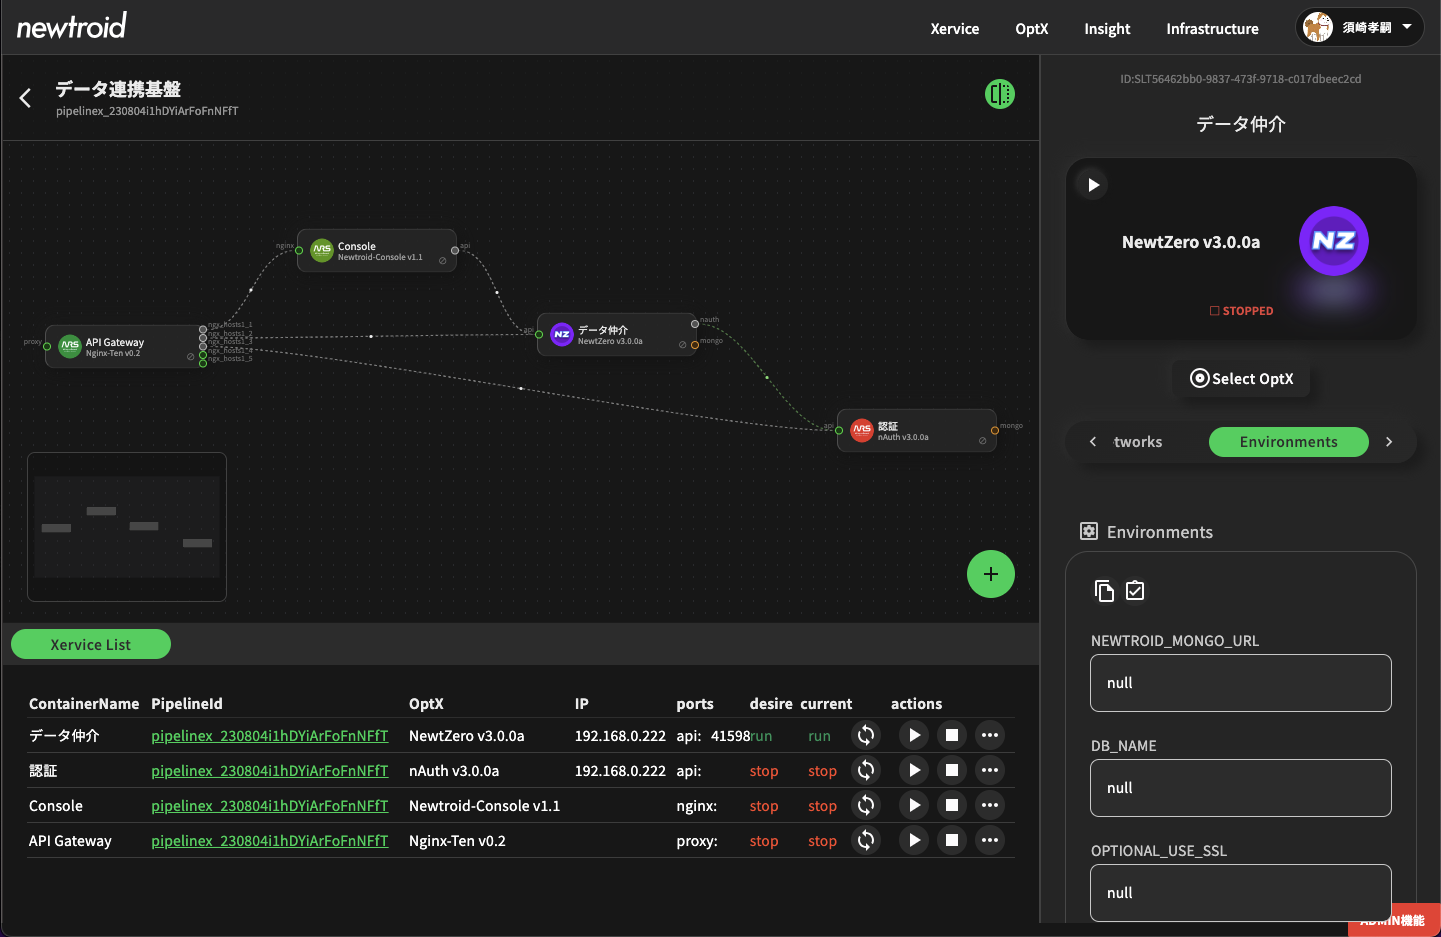Image resolution: width=1441 pixels, height=937 pixels.
Task: Click the OPTIONAL_USE_SSL input field
Action: [x=1241, y=893]
